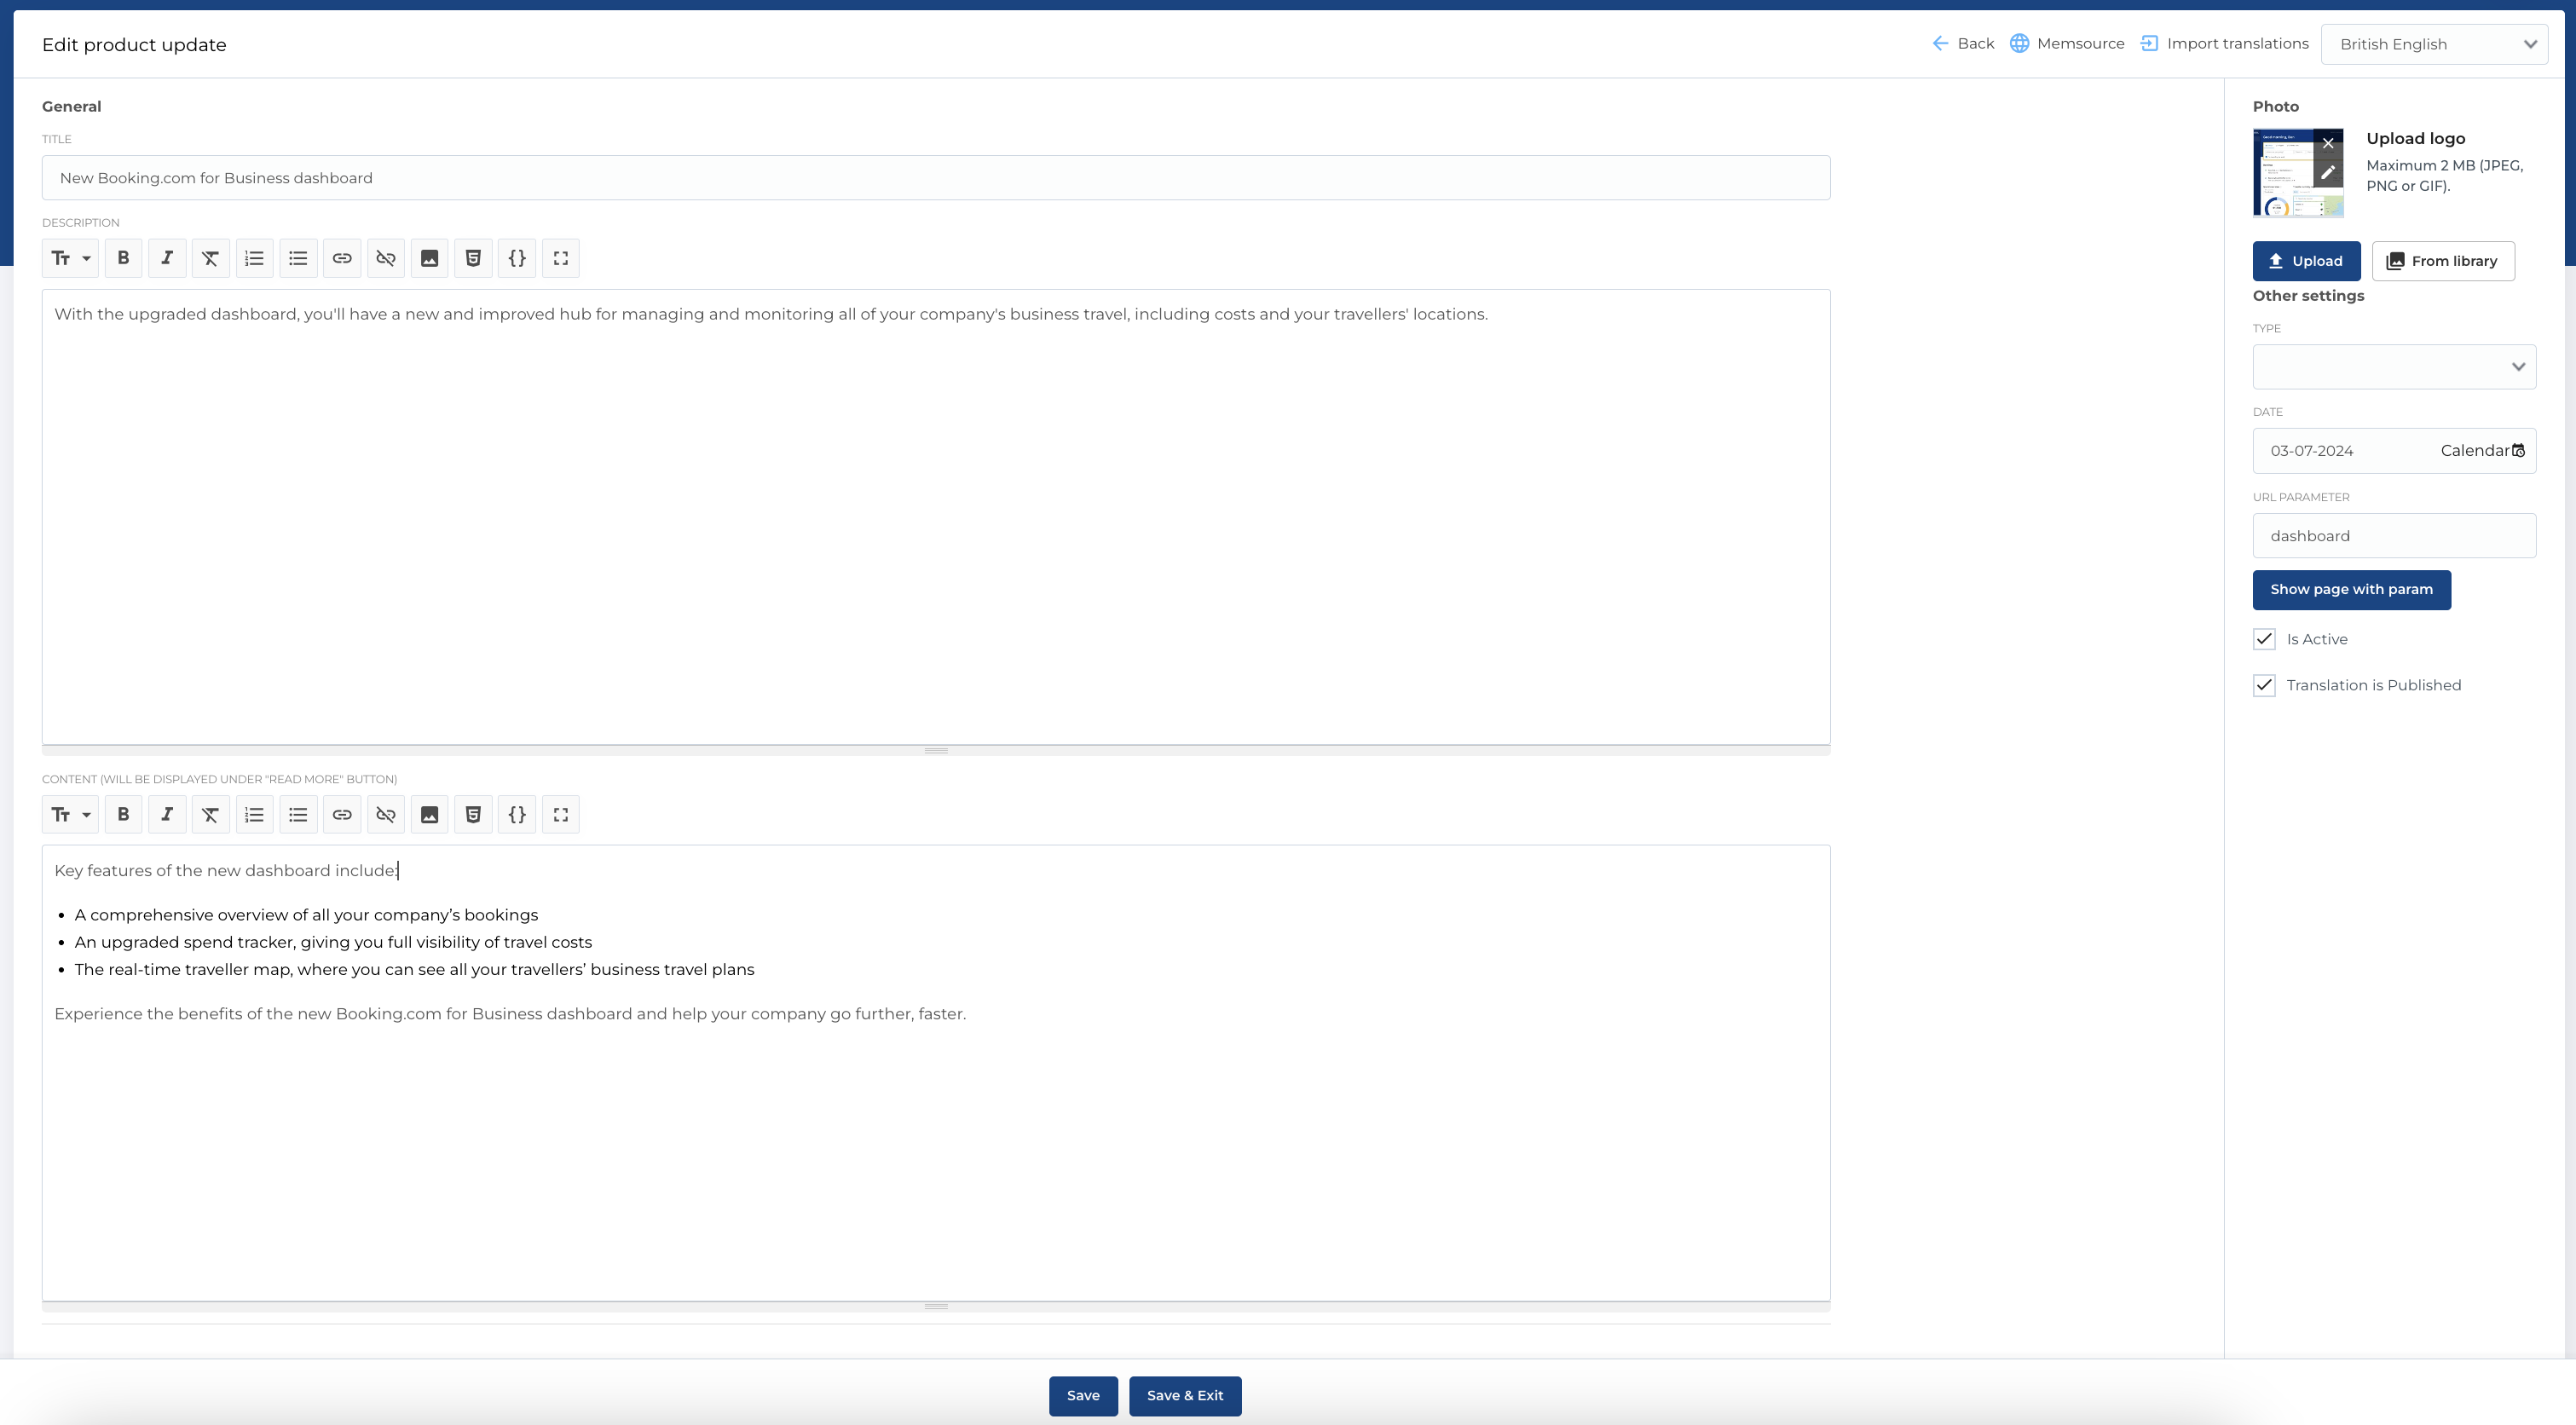
Task: Open the Type dropdown under Other settings
Action: click(x=2393, y=366)
